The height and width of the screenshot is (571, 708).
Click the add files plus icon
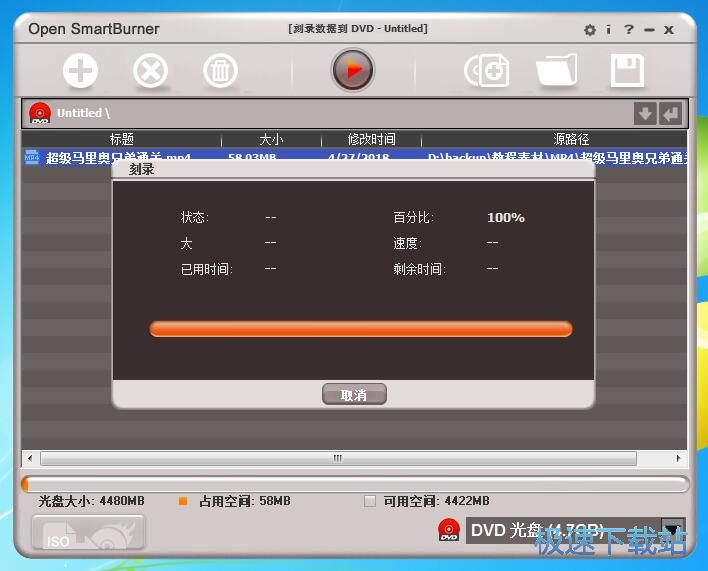[x=80, y=71]
